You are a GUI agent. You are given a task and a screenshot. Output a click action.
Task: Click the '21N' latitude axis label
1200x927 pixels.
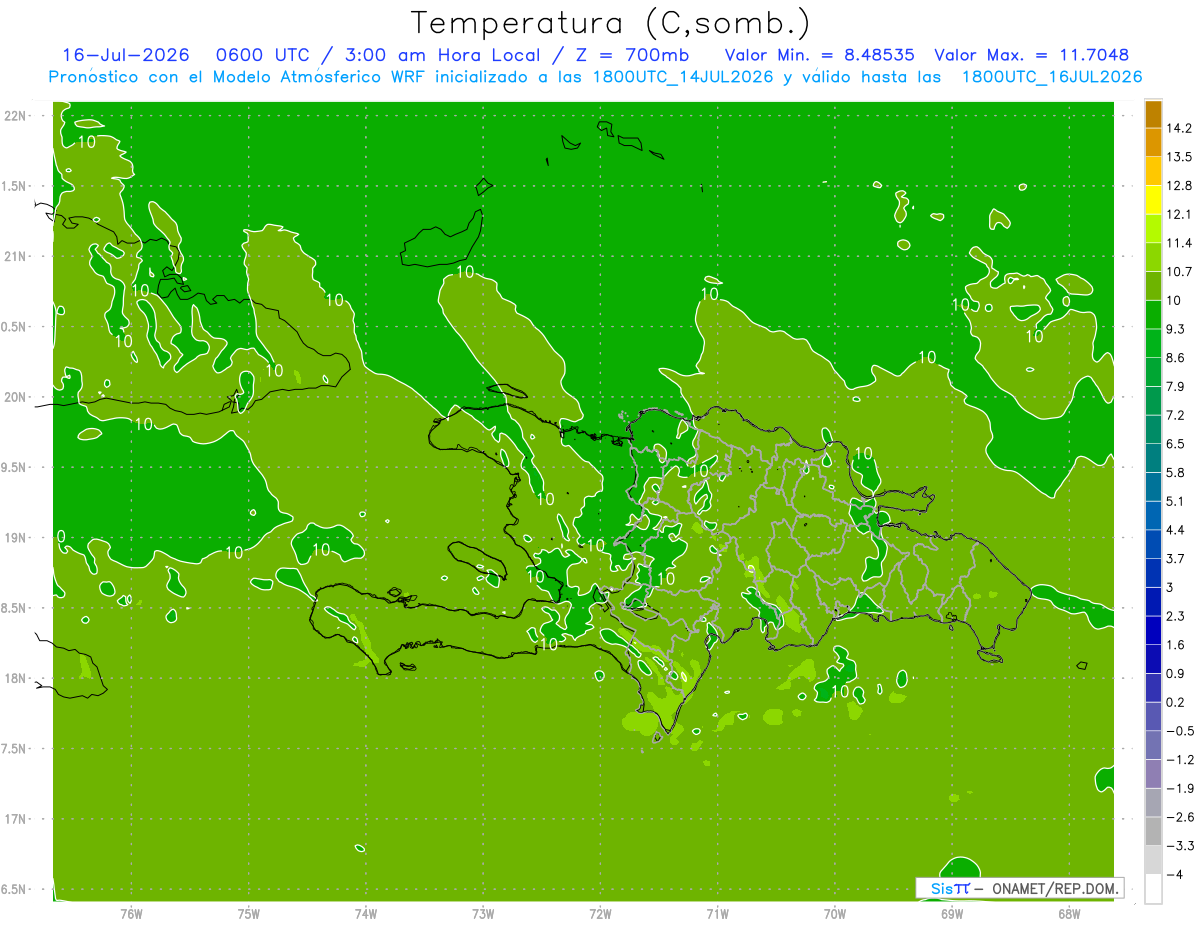coord(15,256)
